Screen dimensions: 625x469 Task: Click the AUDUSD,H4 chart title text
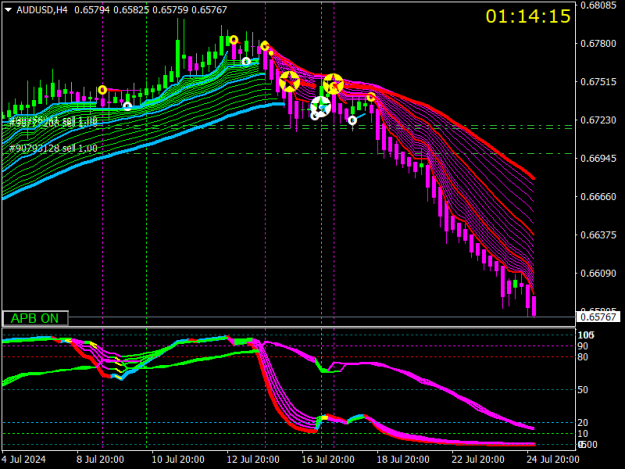click(42, 10)
